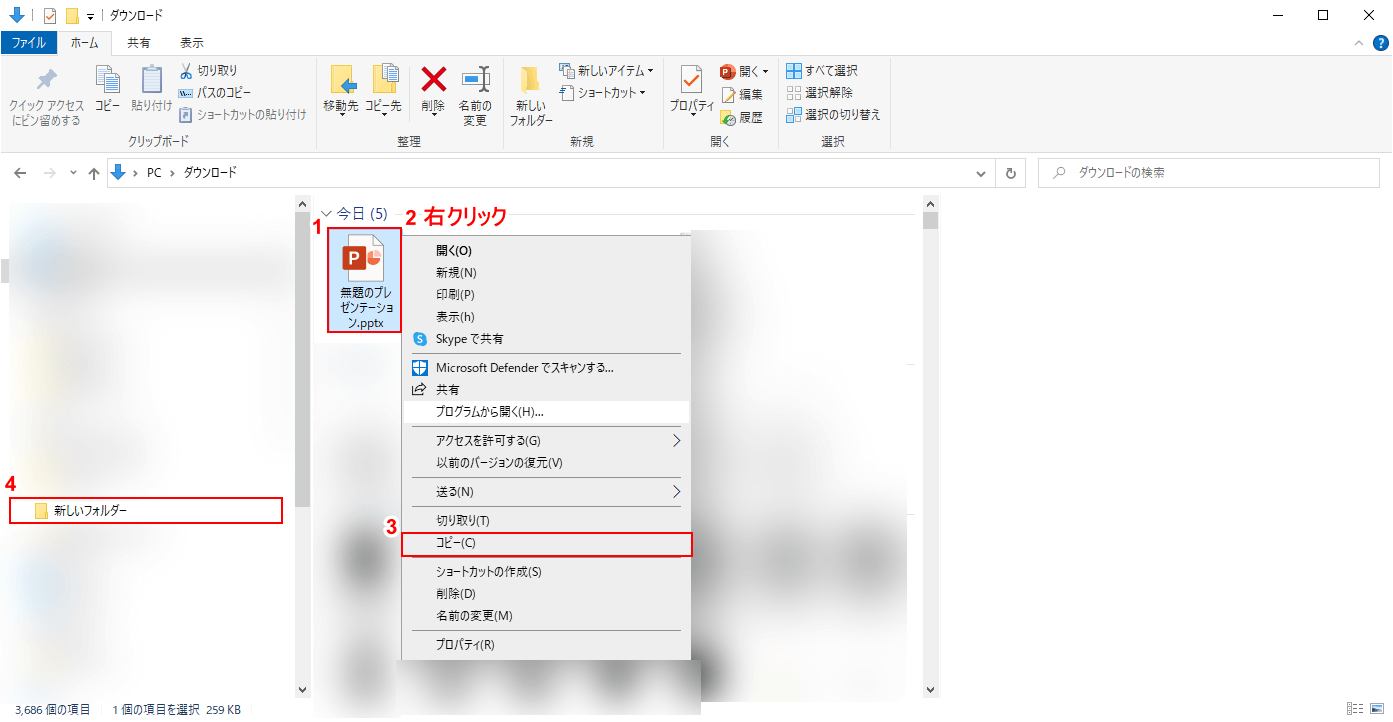The width and height of the screenshot is (1393, 722).
Task: Choose 開く(O) in the context menu
Action: click(x=546, y=250)
